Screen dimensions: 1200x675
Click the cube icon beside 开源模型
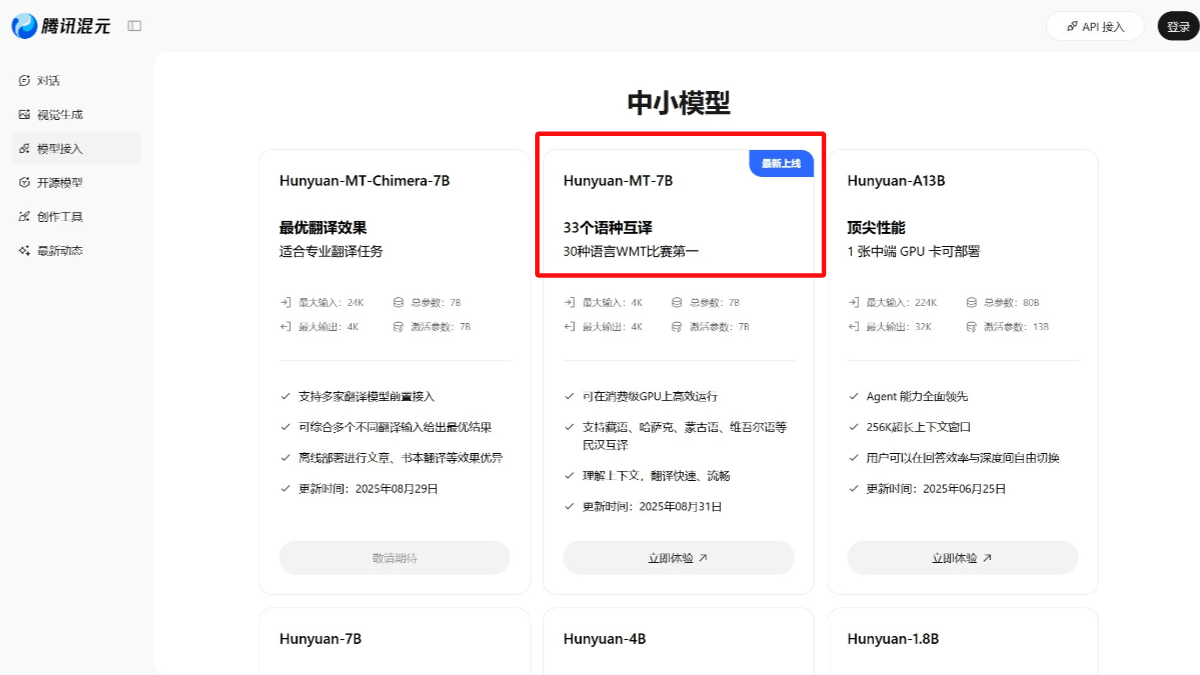point(25,182)
